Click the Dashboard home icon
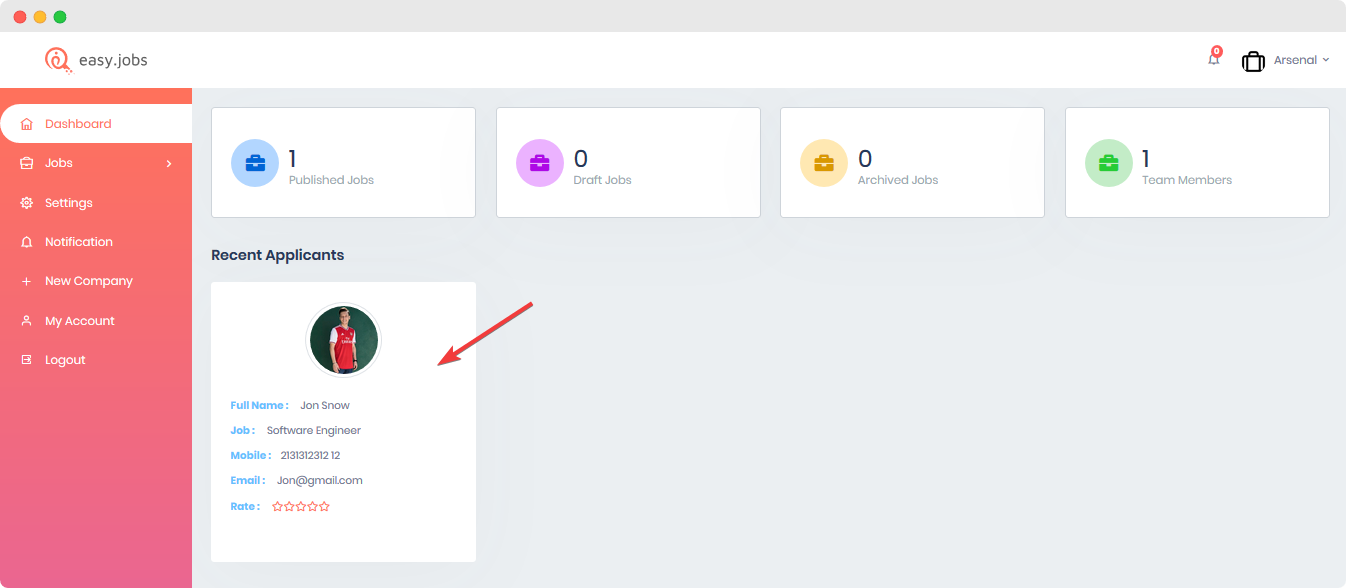 pos(27,124)
